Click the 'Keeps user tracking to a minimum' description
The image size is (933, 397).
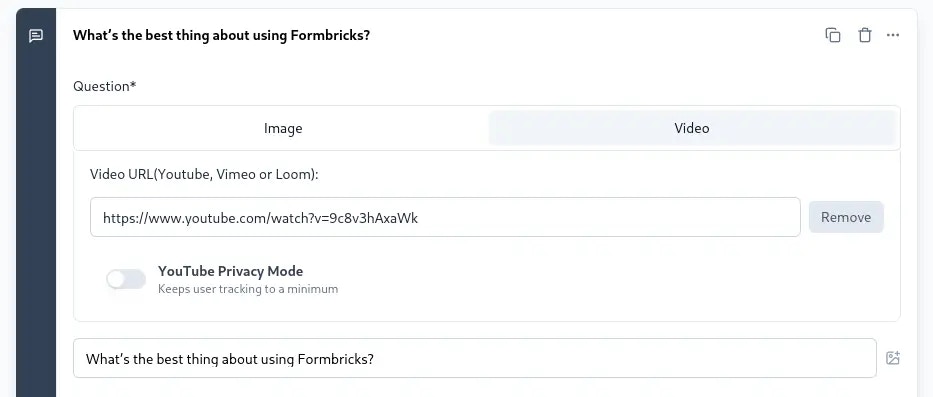click(x=248, y=289)
